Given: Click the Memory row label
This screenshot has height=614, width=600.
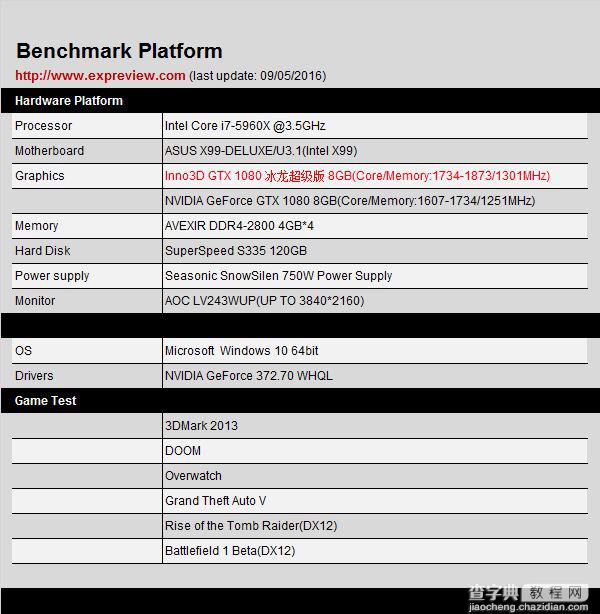Looking at the screenshot, I should point(36,226).
